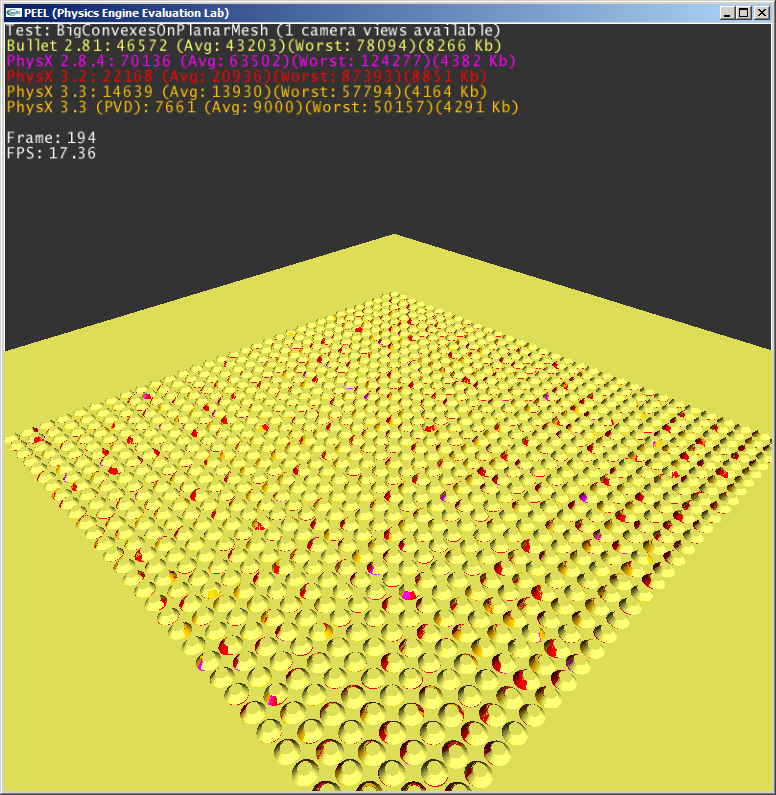Viewport: 776px width, 795px height.
Task: Click the Bullet 2.81 stats line
Action: click(254, 46)
